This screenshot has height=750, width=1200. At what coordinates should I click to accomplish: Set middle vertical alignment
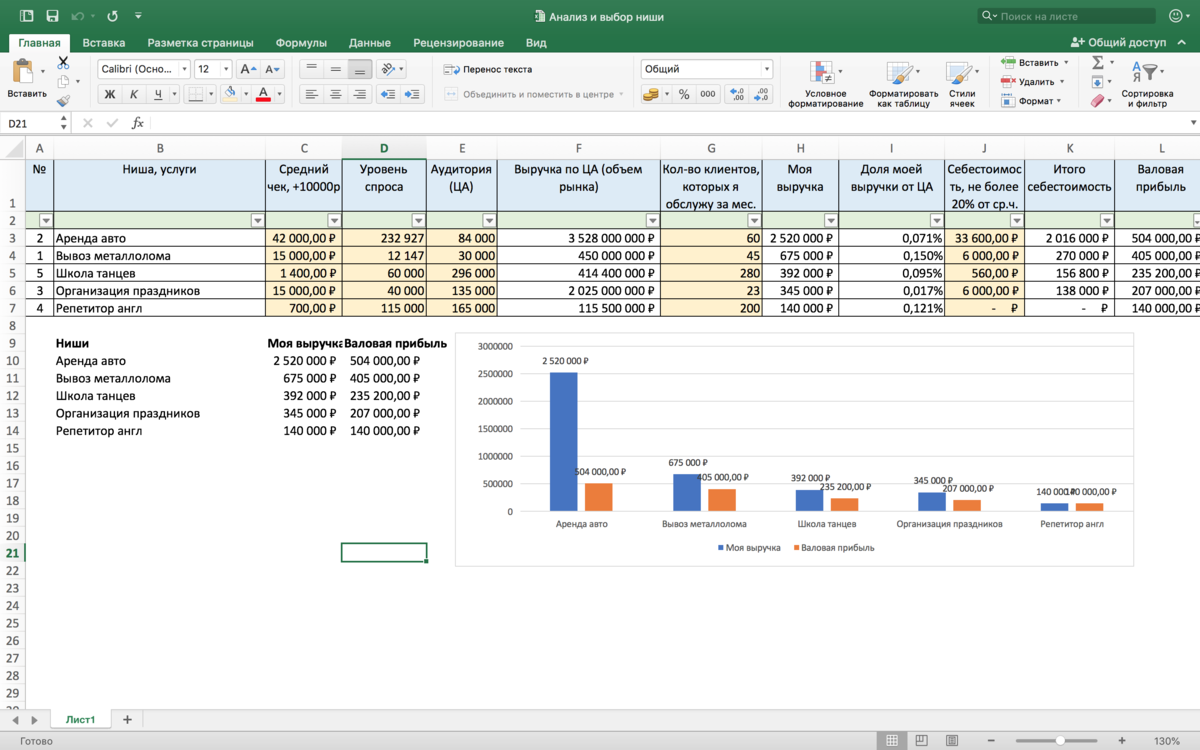coord(336,69)
